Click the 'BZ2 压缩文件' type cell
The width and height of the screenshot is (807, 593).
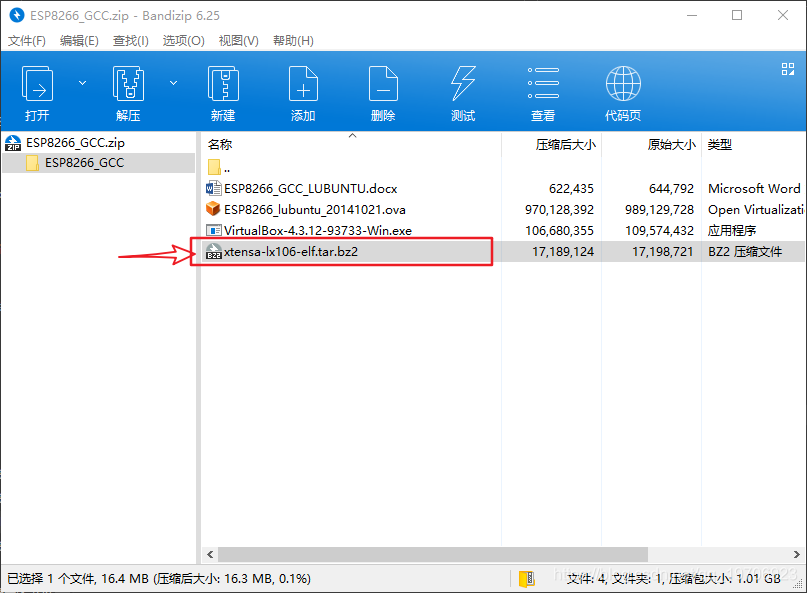745,252
